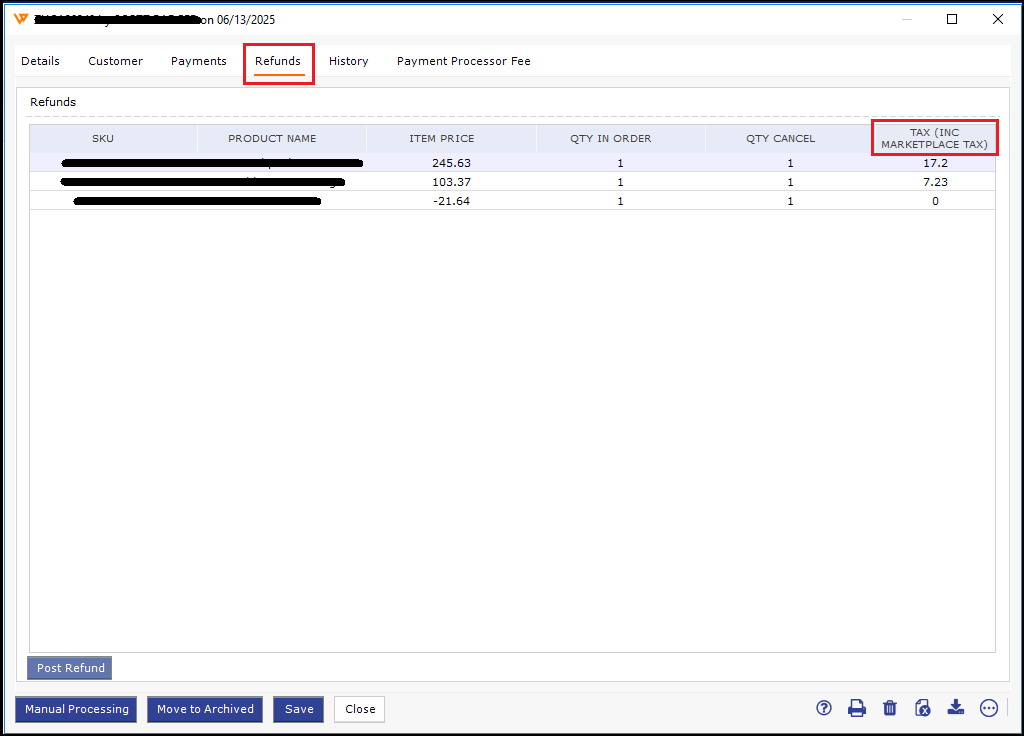This screenshot has height=736, width=1024.
Task: Go to the Payments tab
Action: point(199,61)
